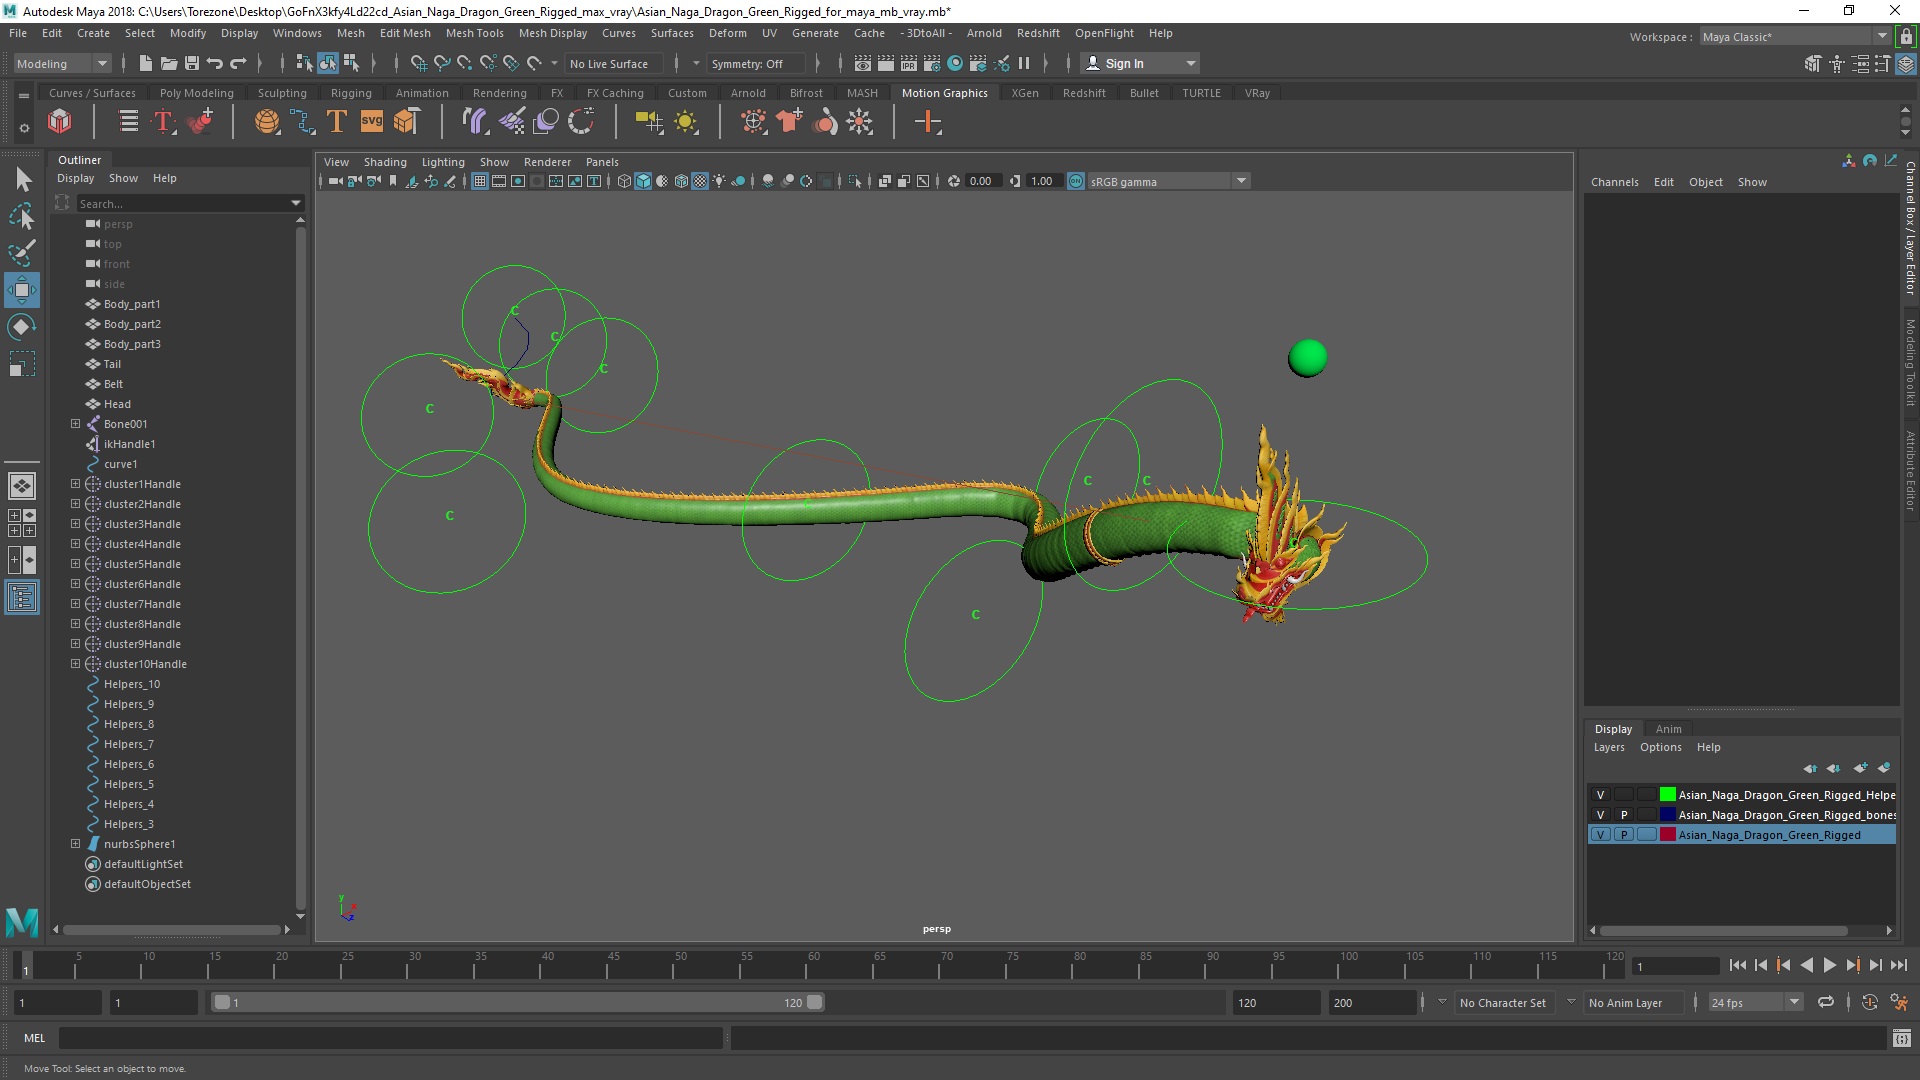Image resolution: width=1920 pixels, height=1080 pixels.
Task: Open the Mesh menu in menu bar
Action: (349, 33)
